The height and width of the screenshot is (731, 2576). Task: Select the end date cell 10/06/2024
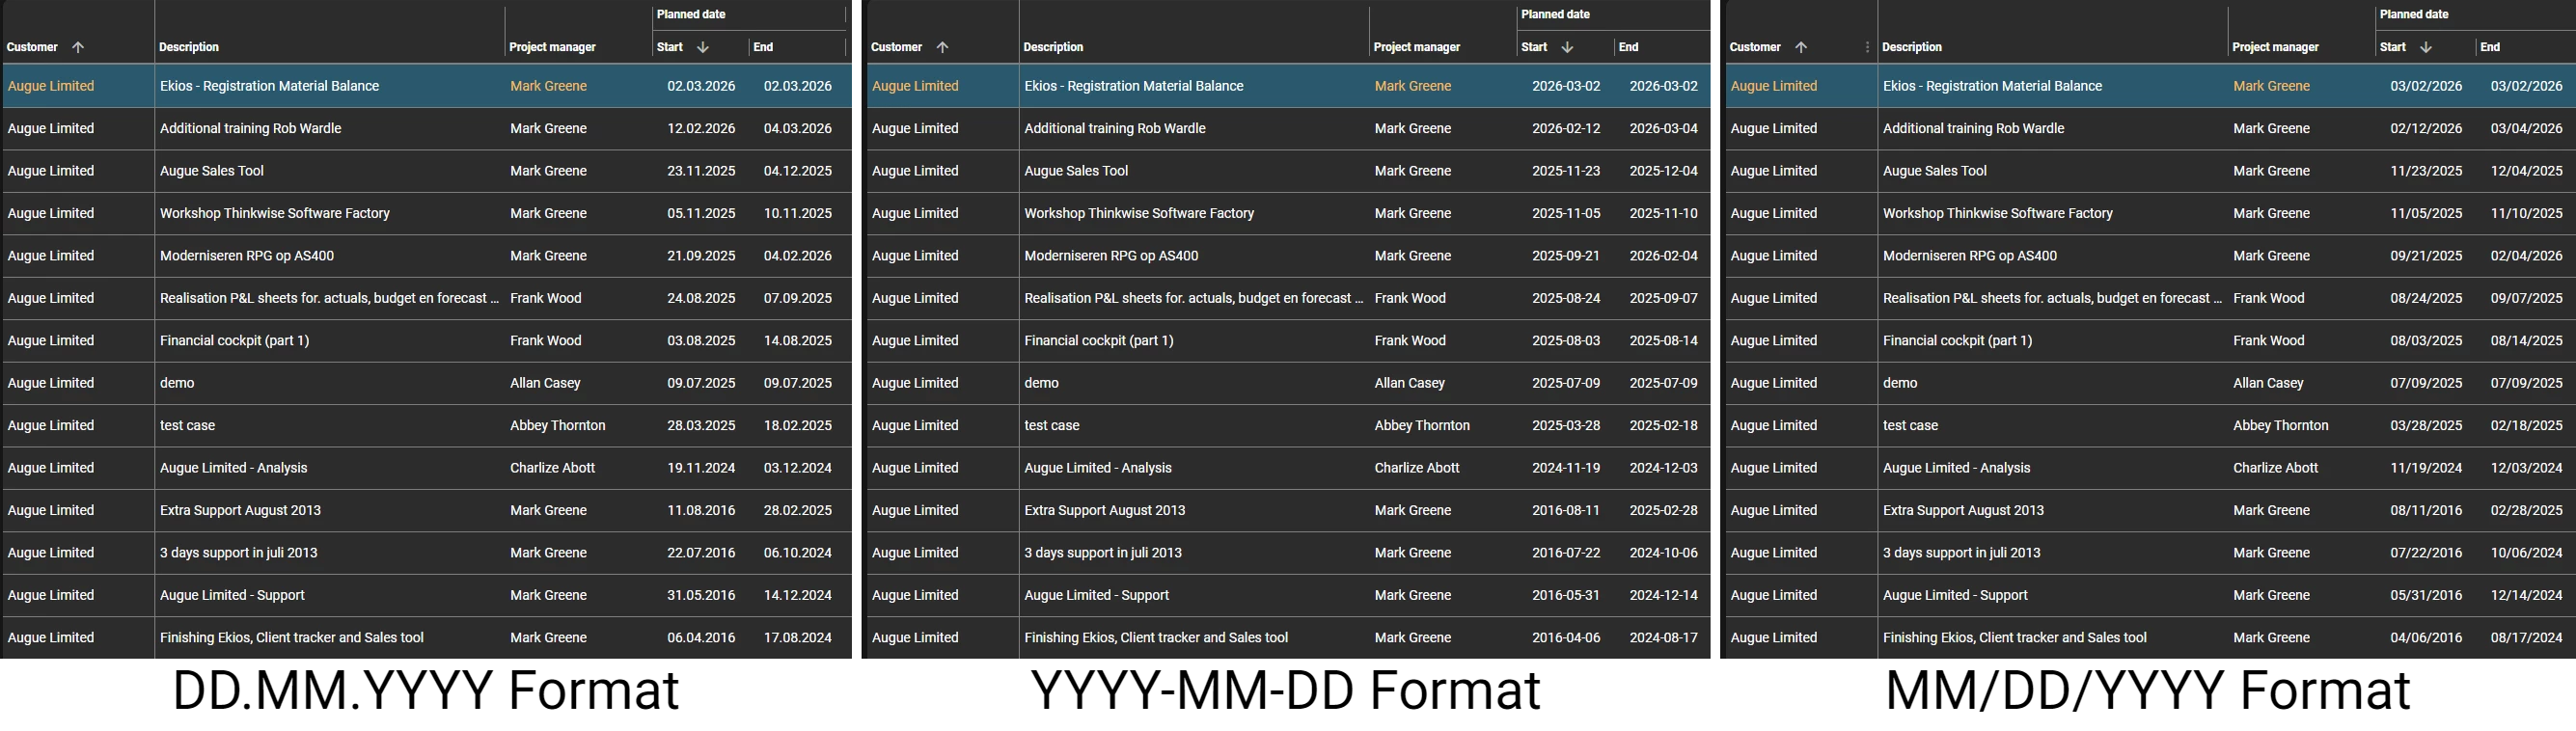[x=2527, y=553]
